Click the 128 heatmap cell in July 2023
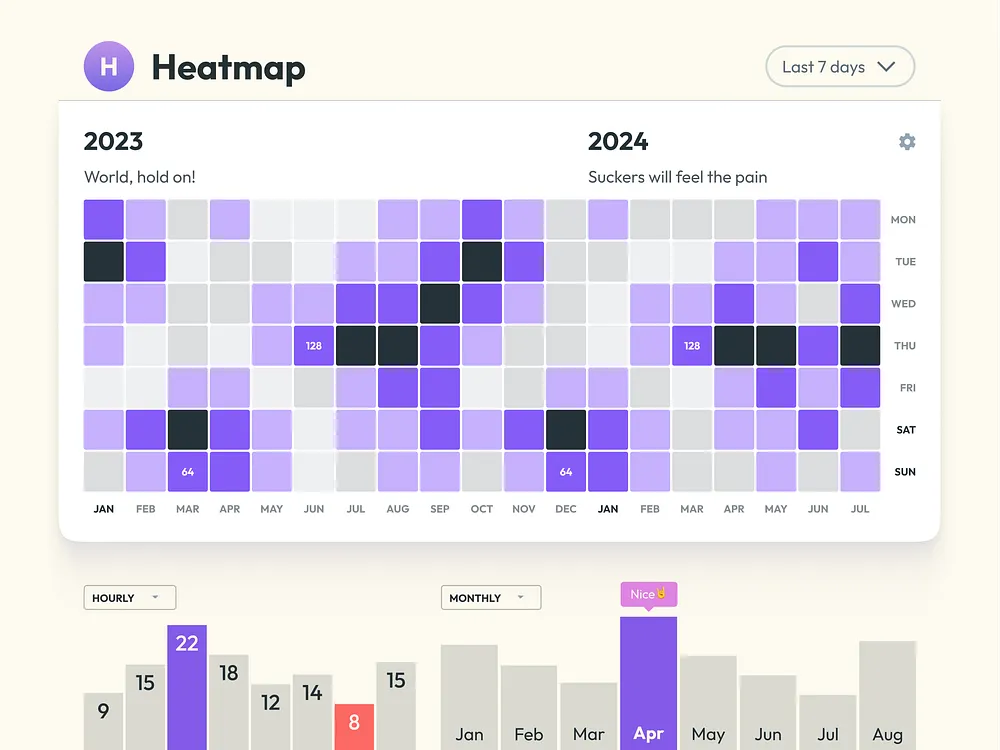 click(x=313, y=345)
